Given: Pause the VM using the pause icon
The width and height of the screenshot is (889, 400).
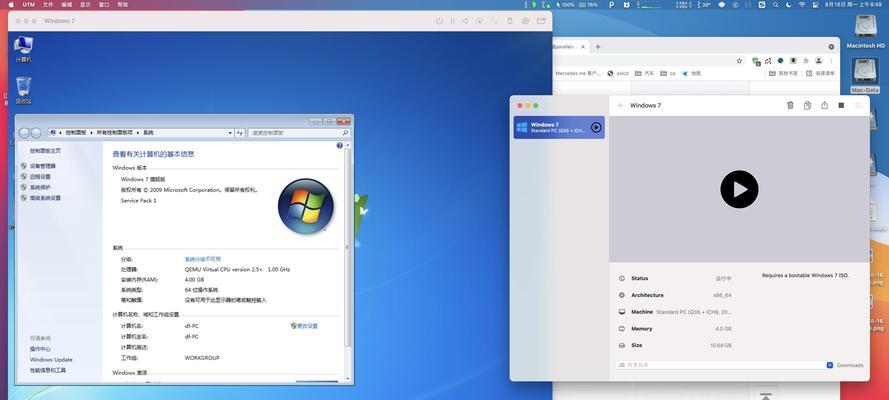Looking at the screenshot, I should point(452,21).
